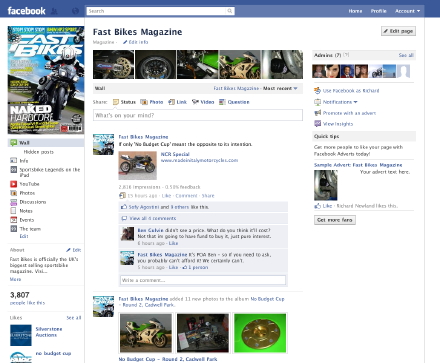Select the Video share option
Screen dimensions: 440x363
click(203, 102)
